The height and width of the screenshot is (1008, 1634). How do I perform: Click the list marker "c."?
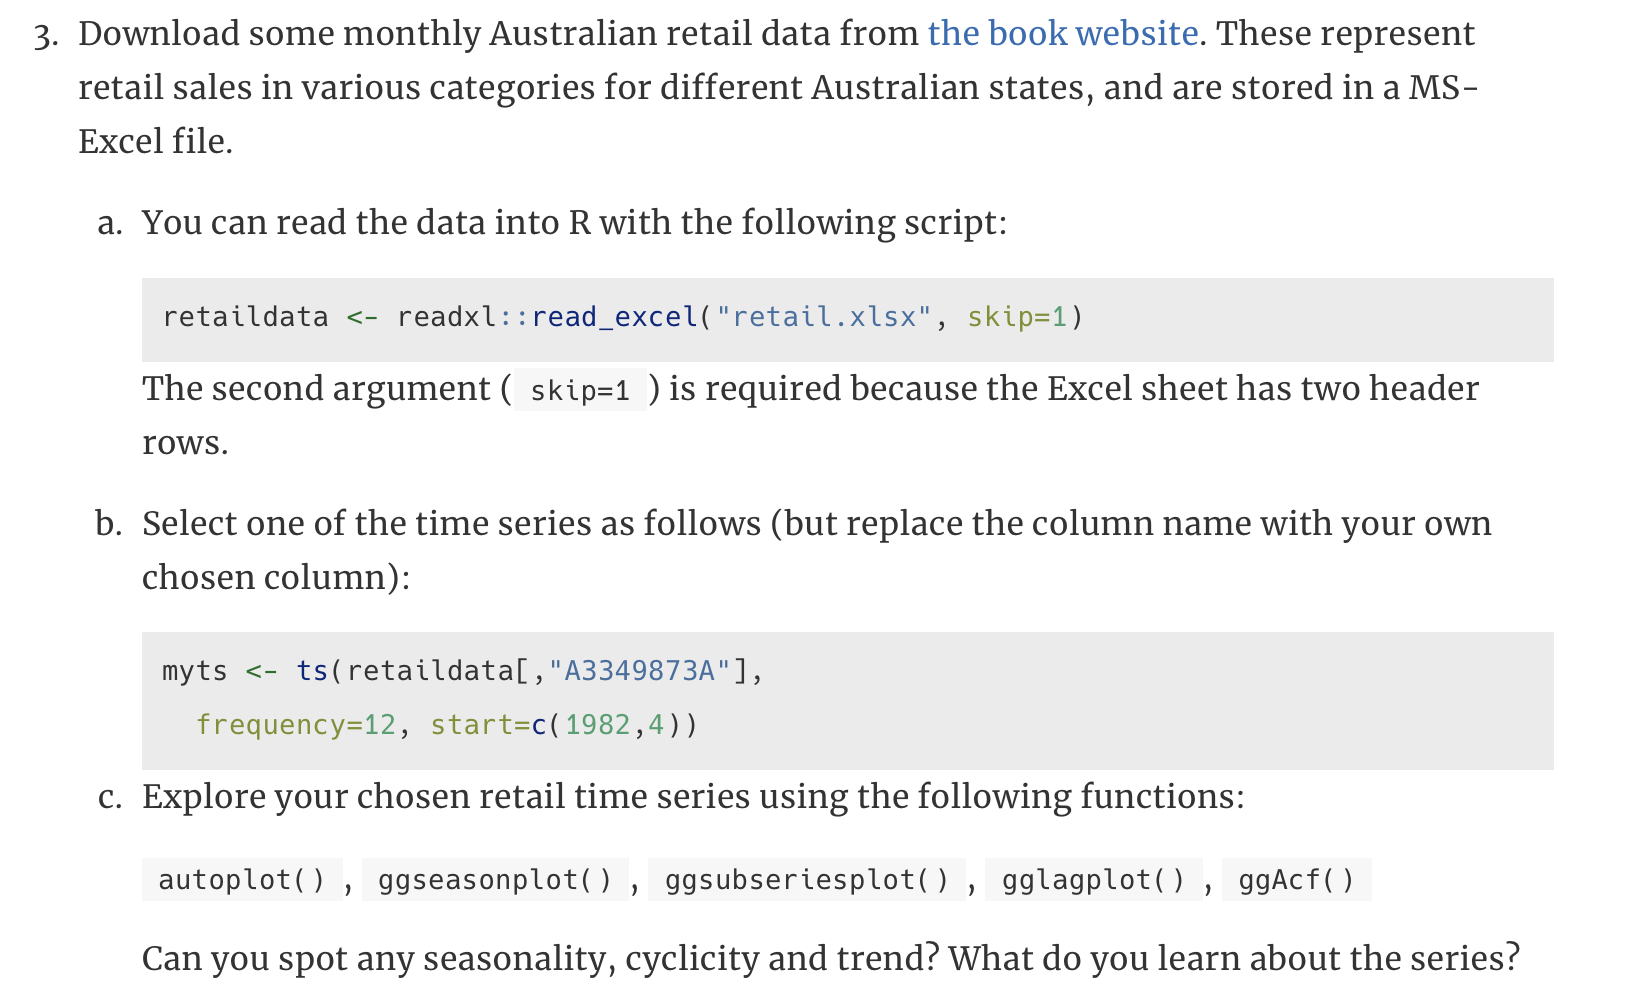click(x=110, y=797)
